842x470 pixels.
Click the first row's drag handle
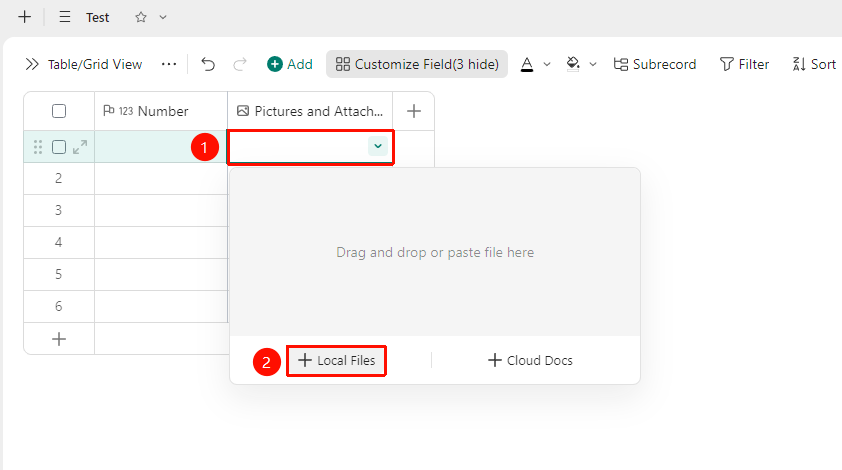pos(38,147)
